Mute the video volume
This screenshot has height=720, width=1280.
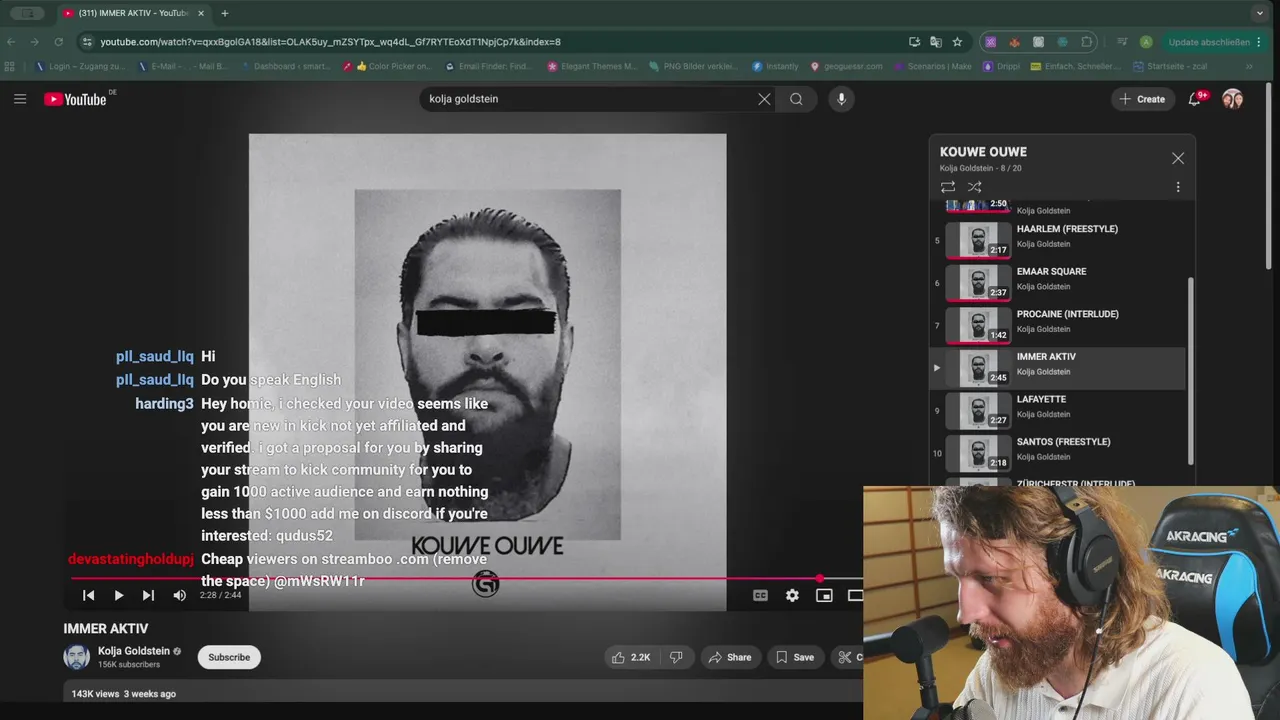[x=179, y=595]
